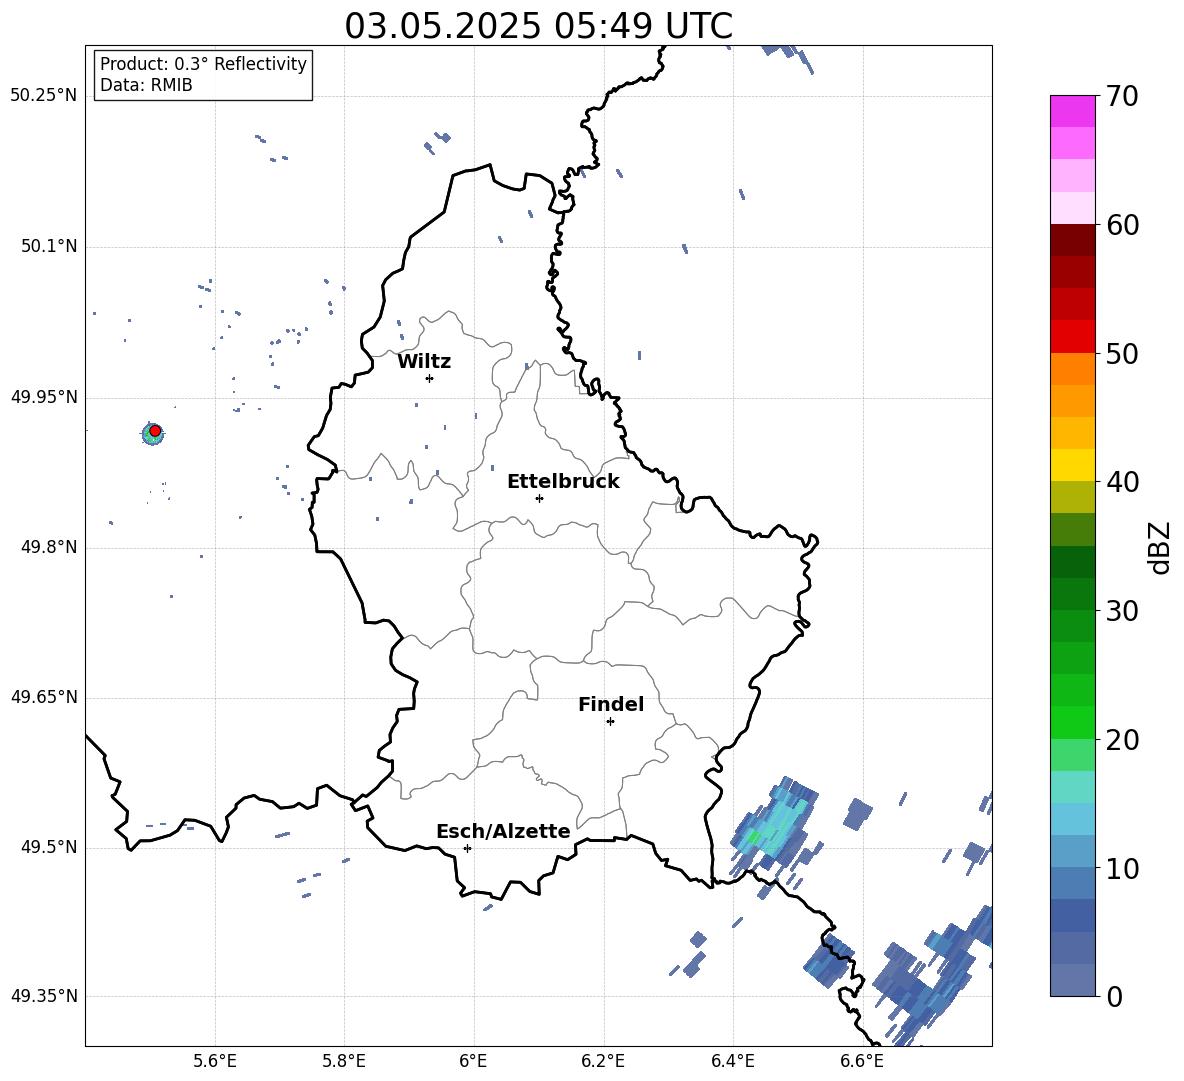This screenshot has width=1184, height=1081.
Task: Click the 0 colorbar tick label
Action: tap(1114, 996)
